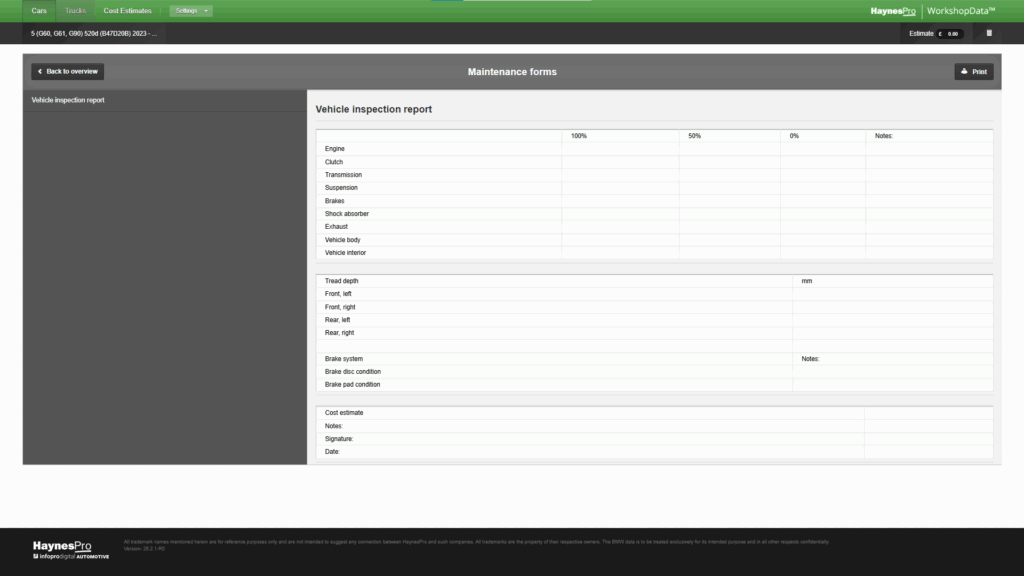Click the Brakes 50% cell
The image size is (1024, 576).
tap(729, 201)
